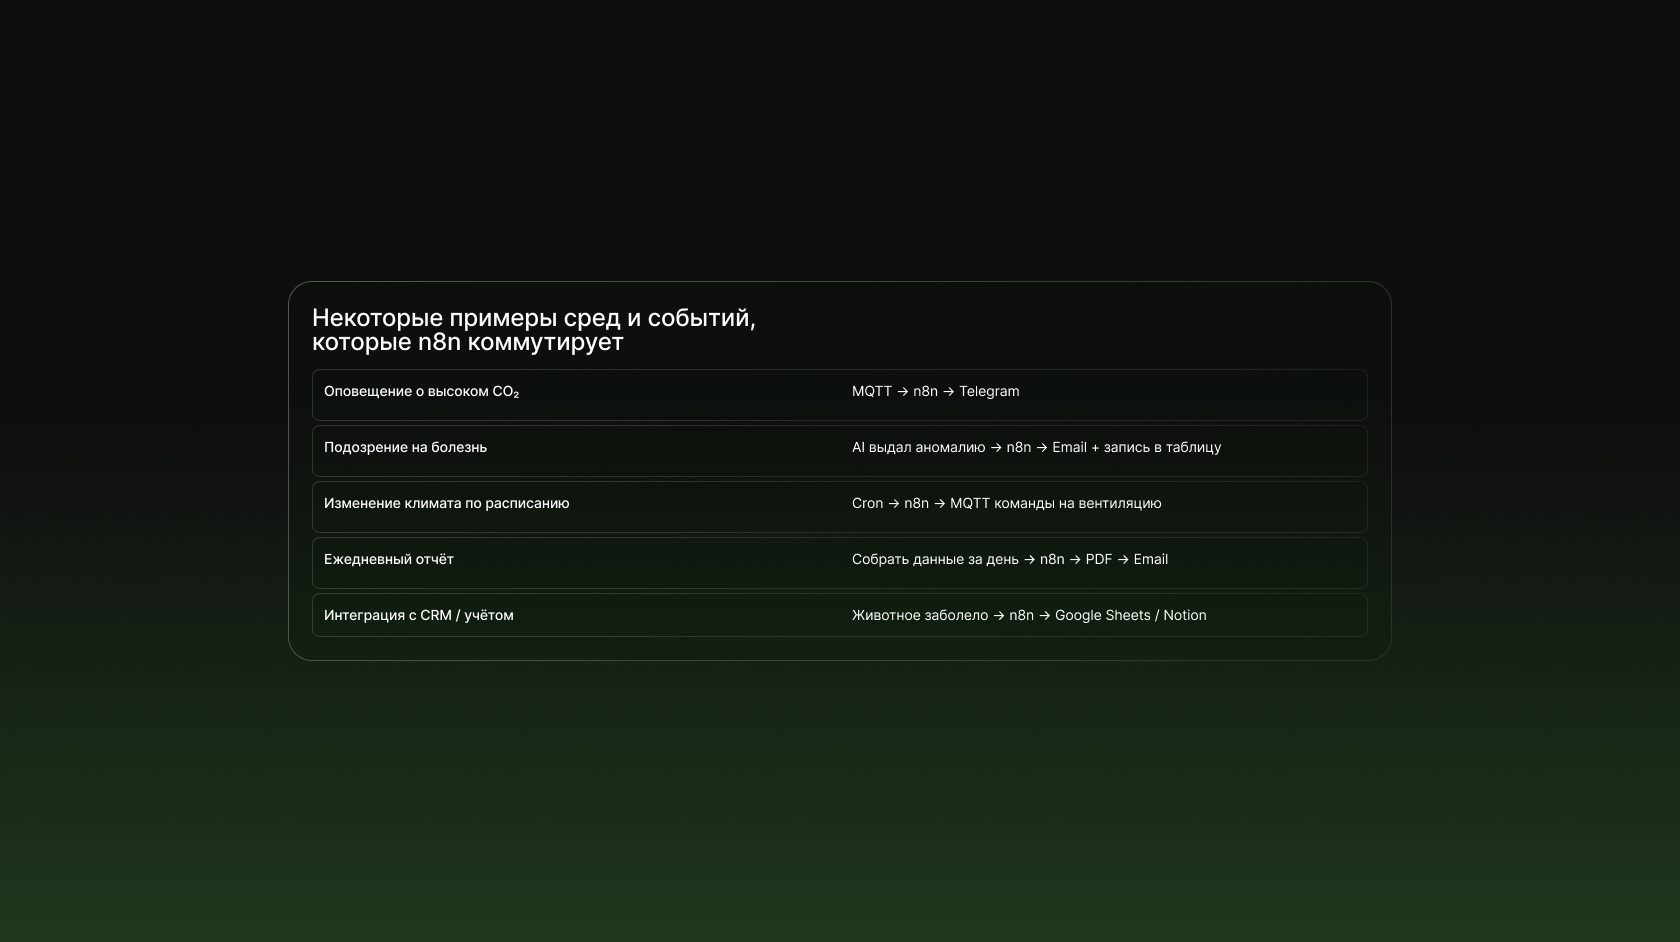Click the word 'PDF' in the daily report row
This screenshot has width=1680, height=942.
pos(1098,560)
